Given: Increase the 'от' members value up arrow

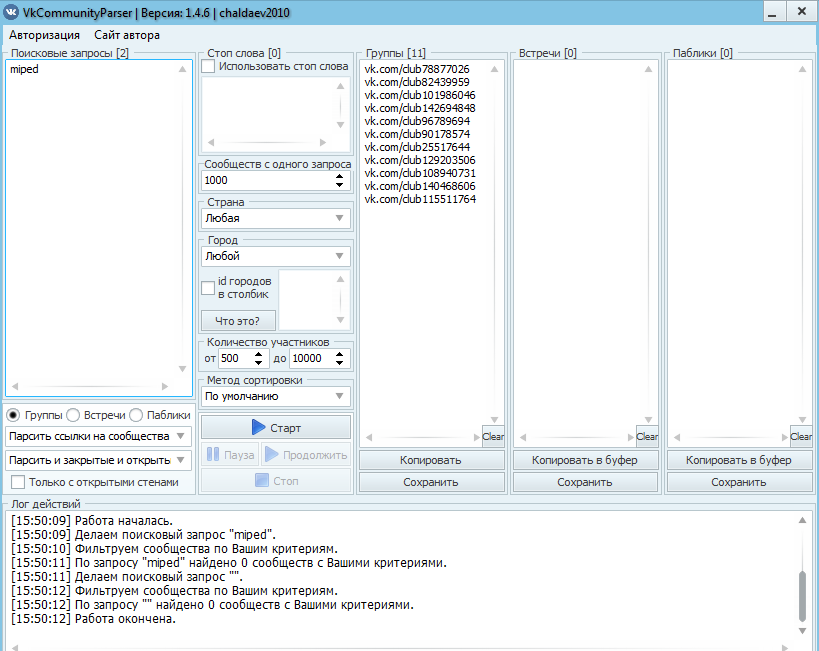Looking at the screenshot, I should click(259, 354).
